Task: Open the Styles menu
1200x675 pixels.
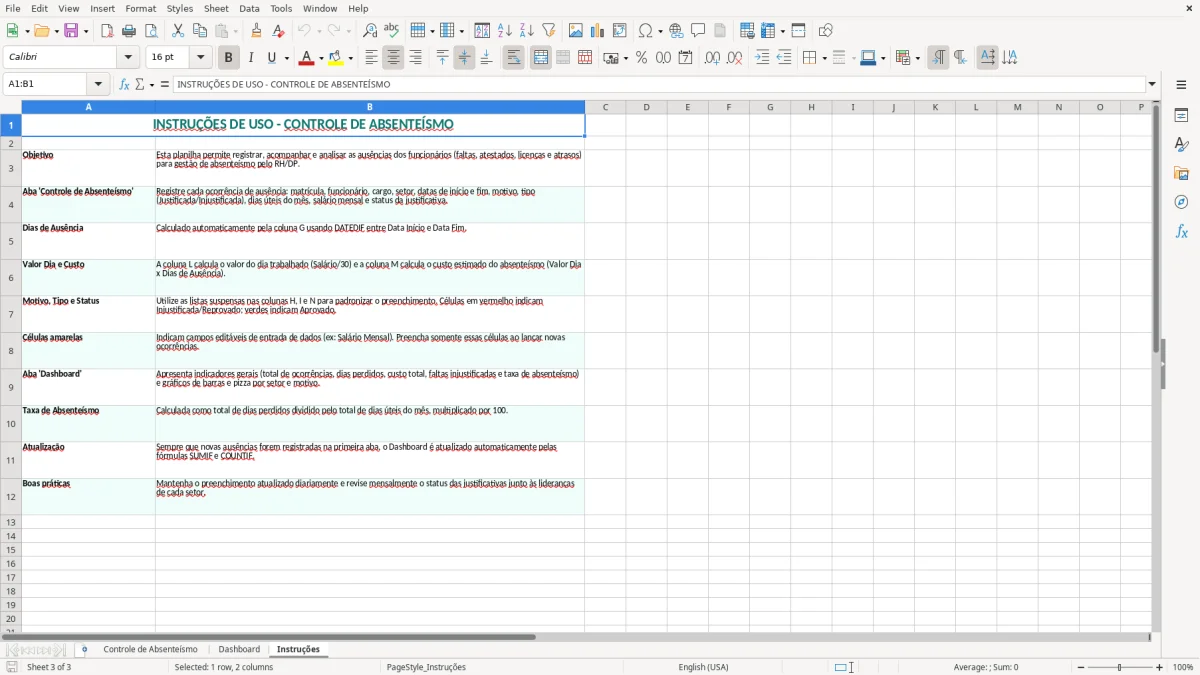Action: click(x=180, y=8)
